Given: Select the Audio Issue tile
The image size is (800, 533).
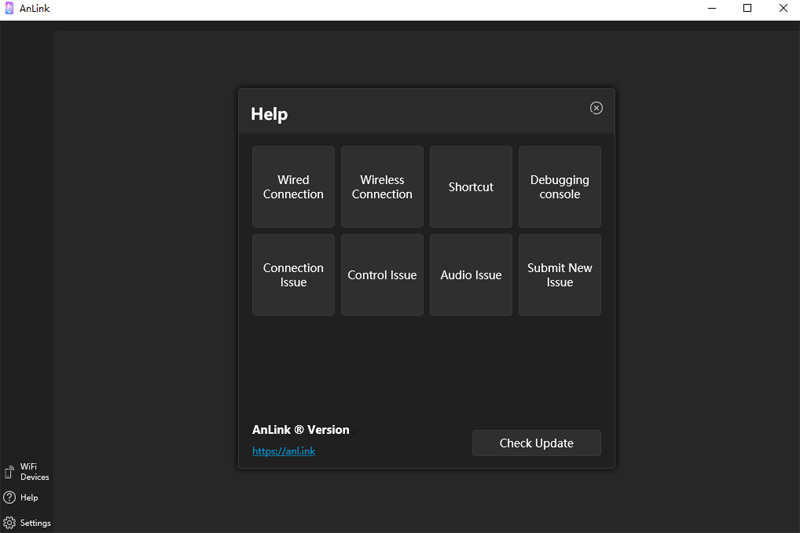Looking at the screenshot, I should 471,275.
